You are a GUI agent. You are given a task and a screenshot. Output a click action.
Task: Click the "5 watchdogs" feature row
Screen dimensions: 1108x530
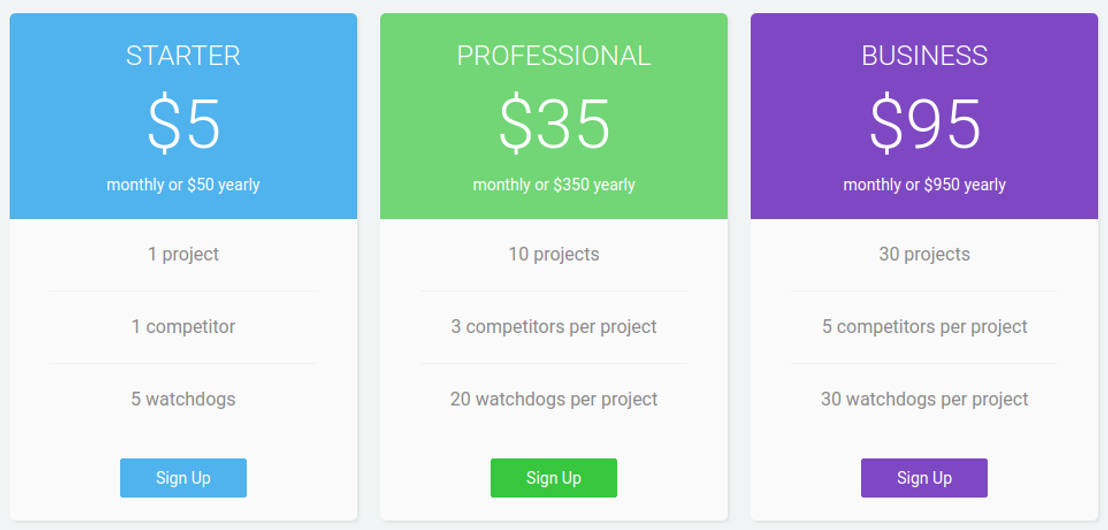point(183,399)
